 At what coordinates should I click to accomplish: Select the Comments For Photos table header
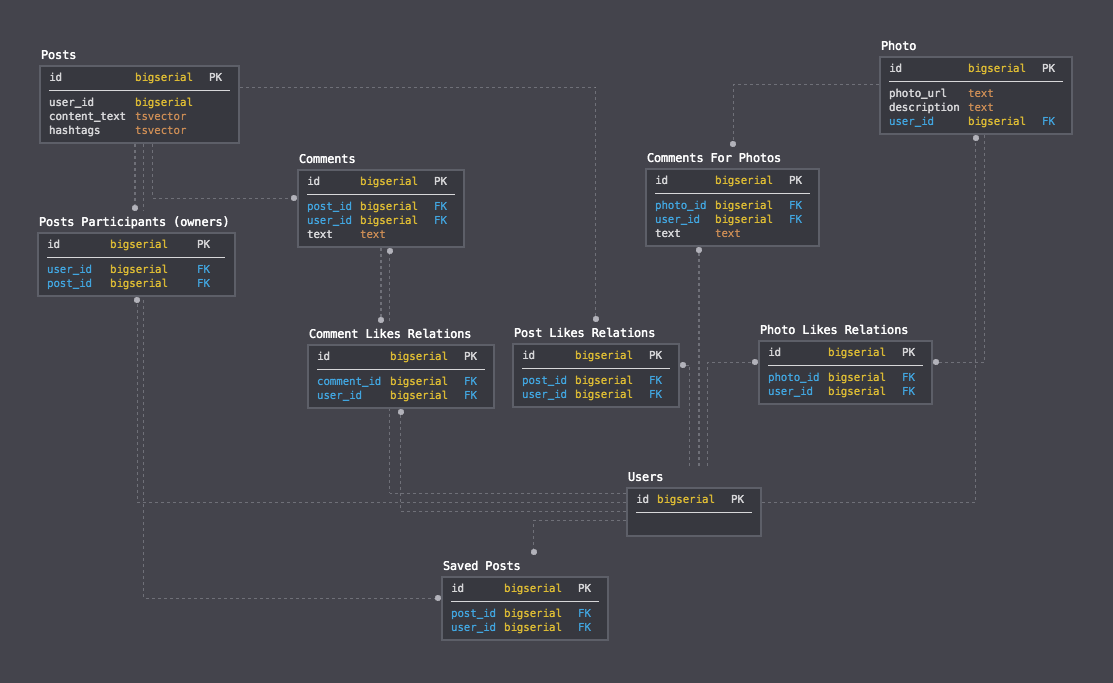point(713,157)
